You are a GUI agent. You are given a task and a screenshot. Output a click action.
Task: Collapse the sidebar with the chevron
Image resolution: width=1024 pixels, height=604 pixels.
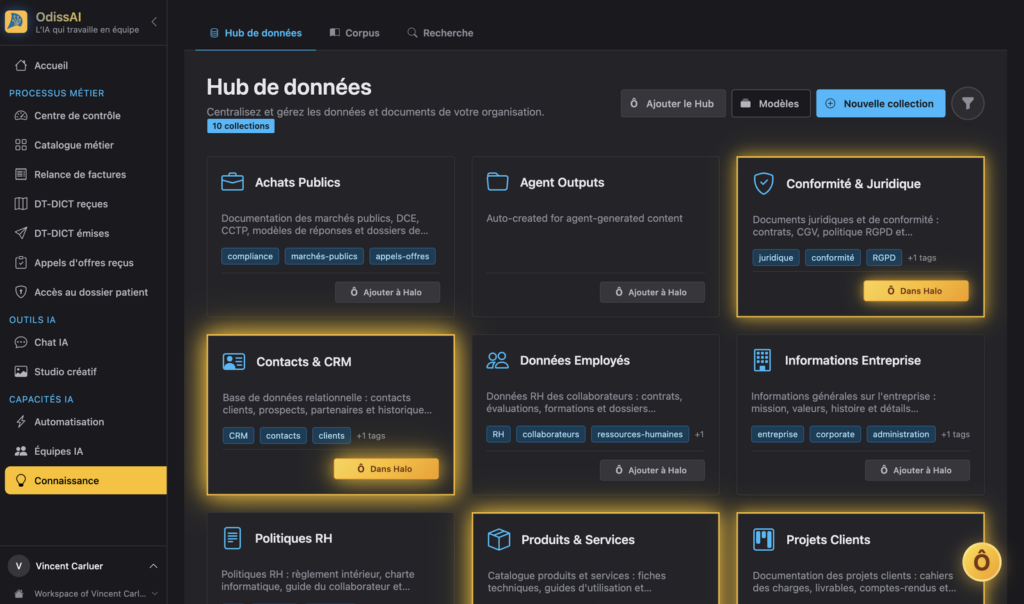click(x=154, y=22)
